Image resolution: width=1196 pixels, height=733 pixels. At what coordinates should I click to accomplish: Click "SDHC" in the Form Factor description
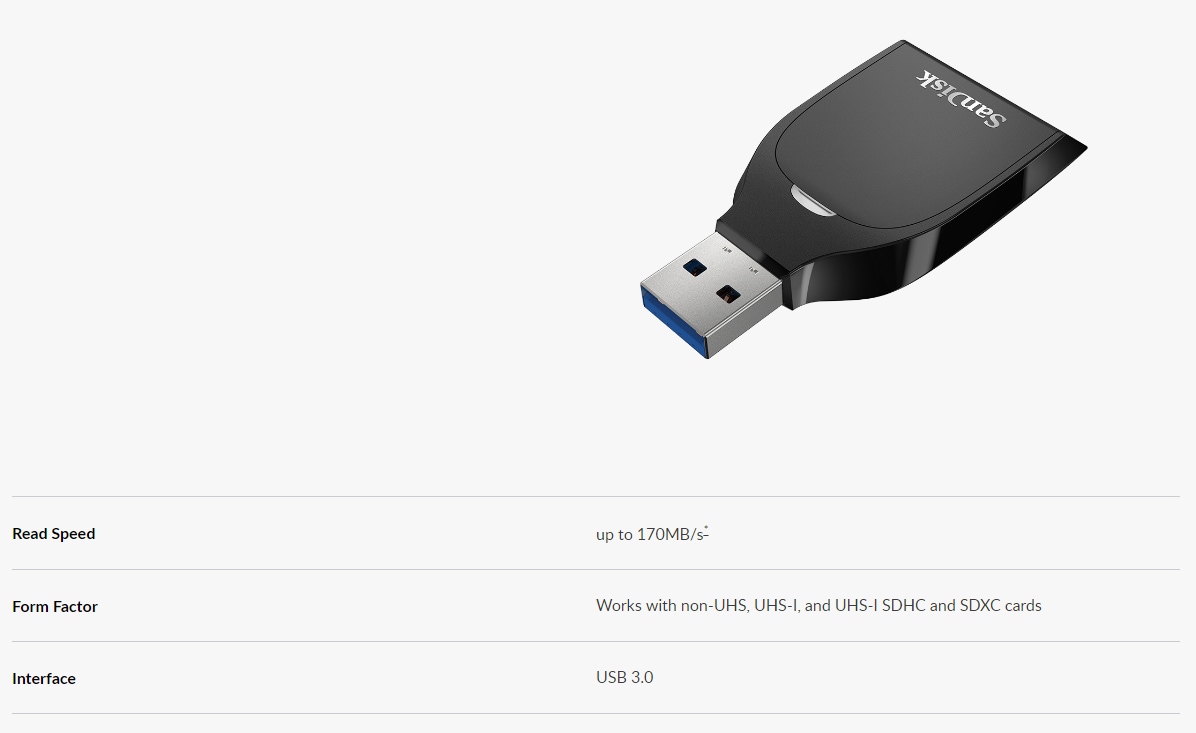tap(903, 606)
